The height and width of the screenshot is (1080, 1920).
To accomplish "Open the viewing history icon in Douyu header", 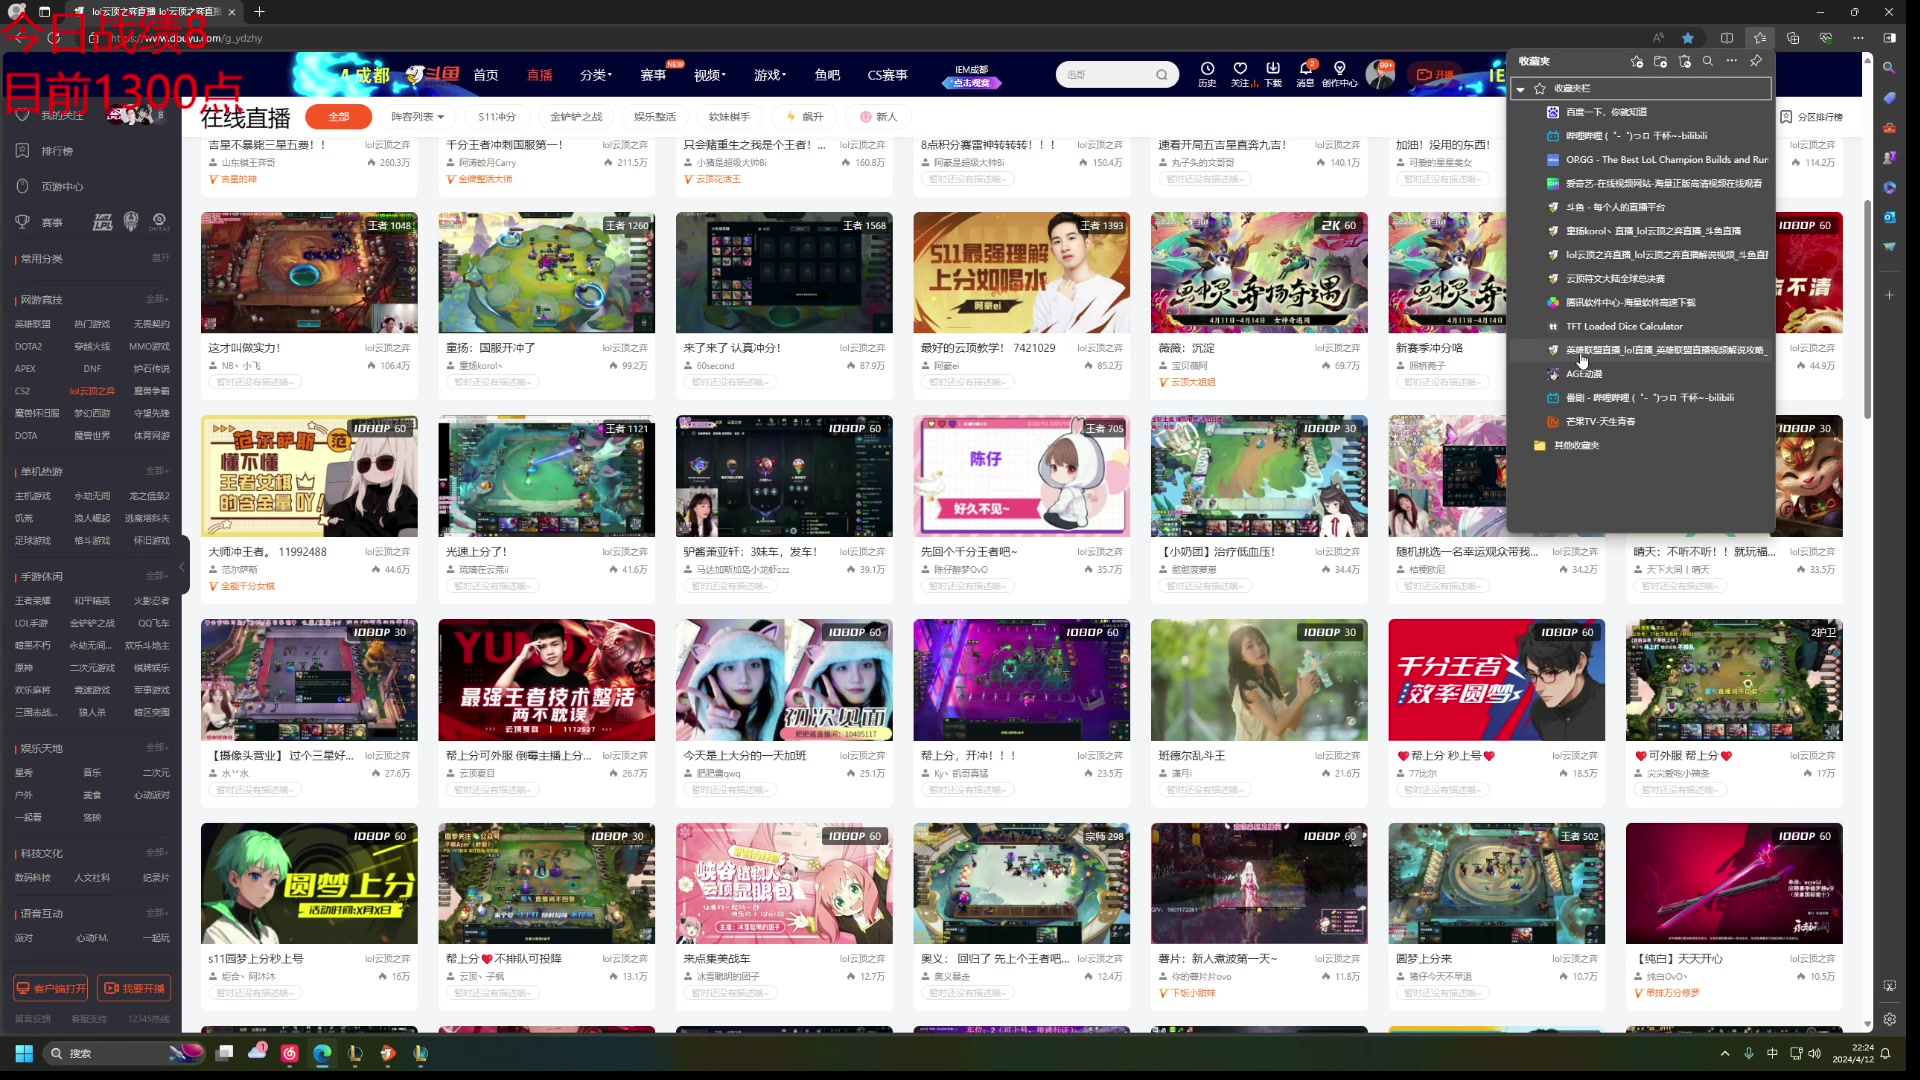I will pyautogui.click(x=1207, y=74).
